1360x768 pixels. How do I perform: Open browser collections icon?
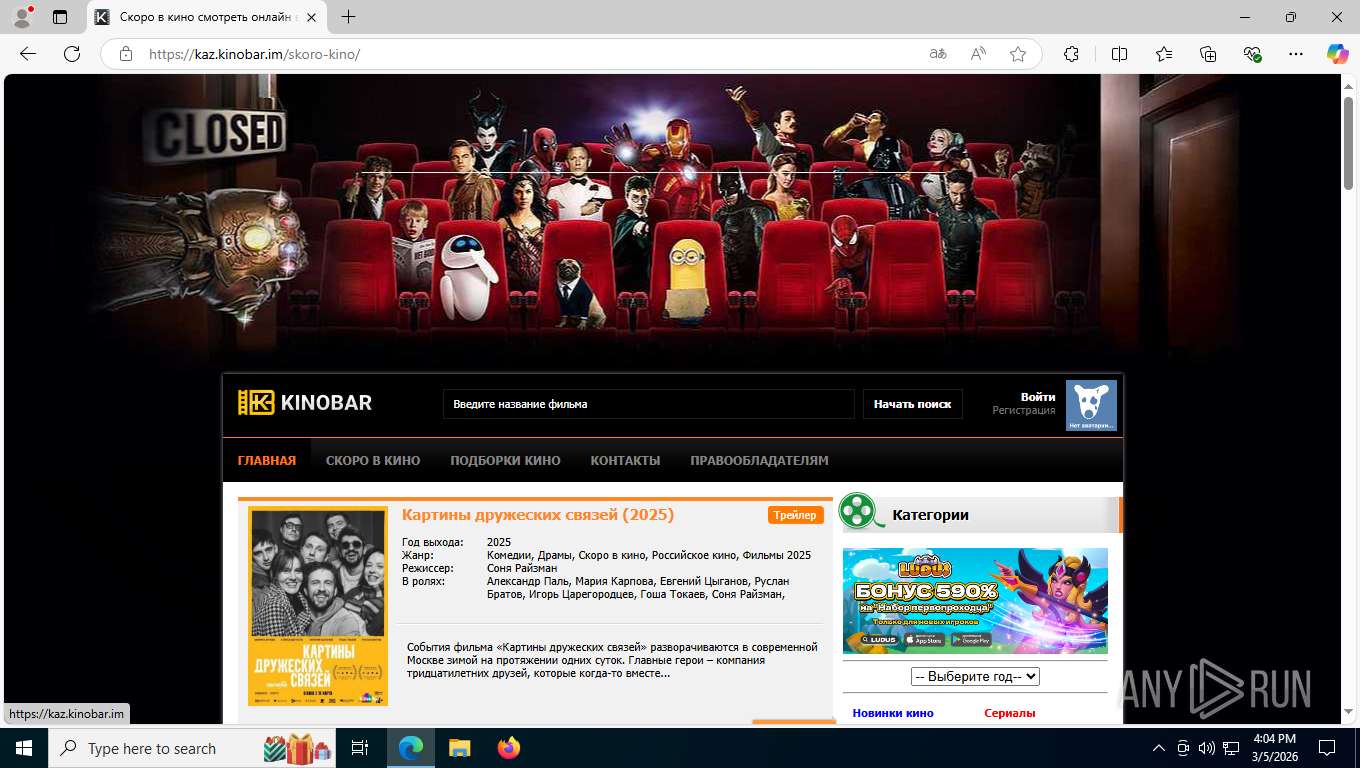pos(1208,54)
